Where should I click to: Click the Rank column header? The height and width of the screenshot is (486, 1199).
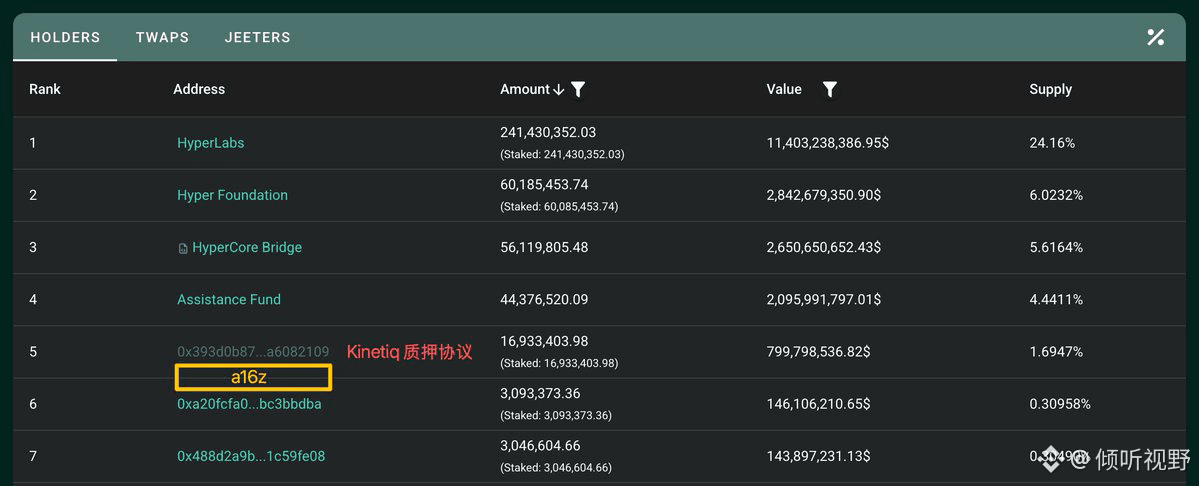[x=44, y=89]
